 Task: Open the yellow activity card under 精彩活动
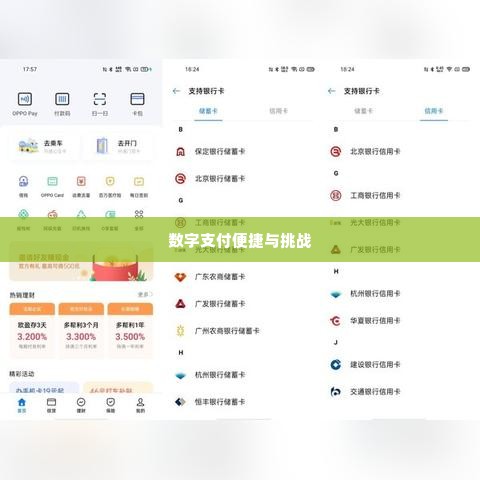[118, 388]
